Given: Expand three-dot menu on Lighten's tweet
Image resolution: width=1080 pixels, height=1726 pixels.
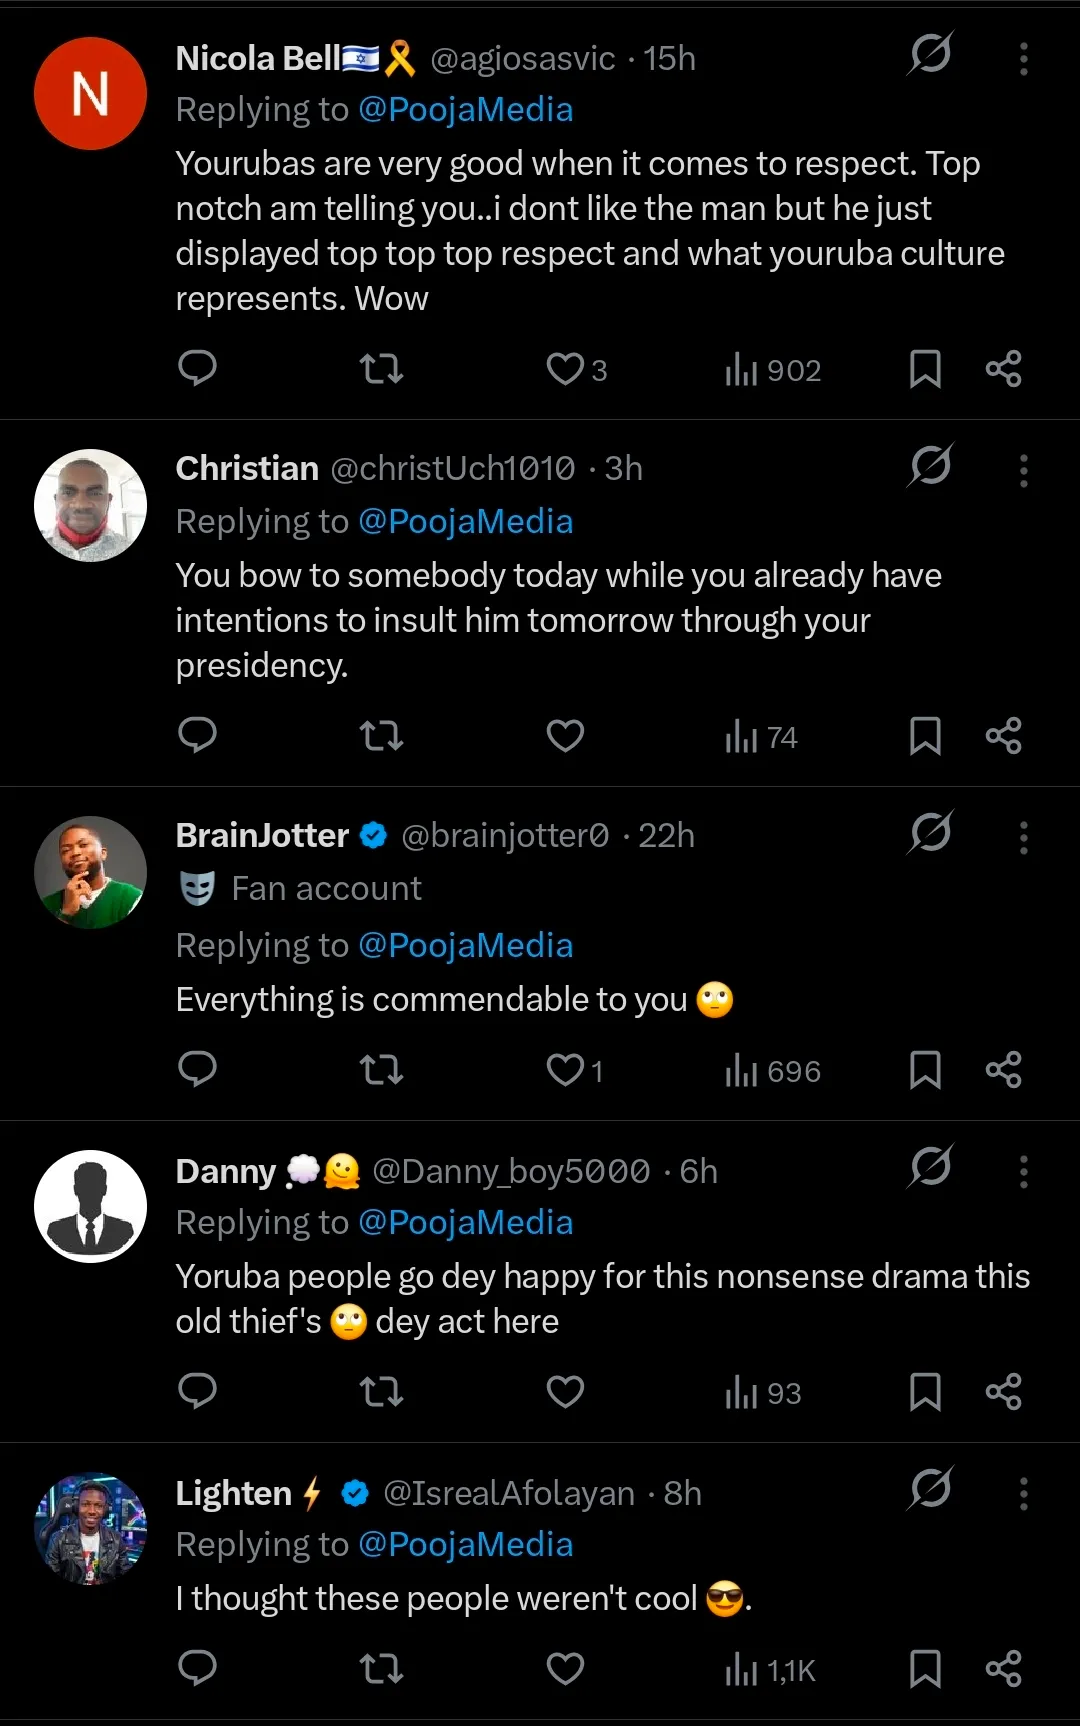Looking at the screenshot, I should pos(1023,1493).
